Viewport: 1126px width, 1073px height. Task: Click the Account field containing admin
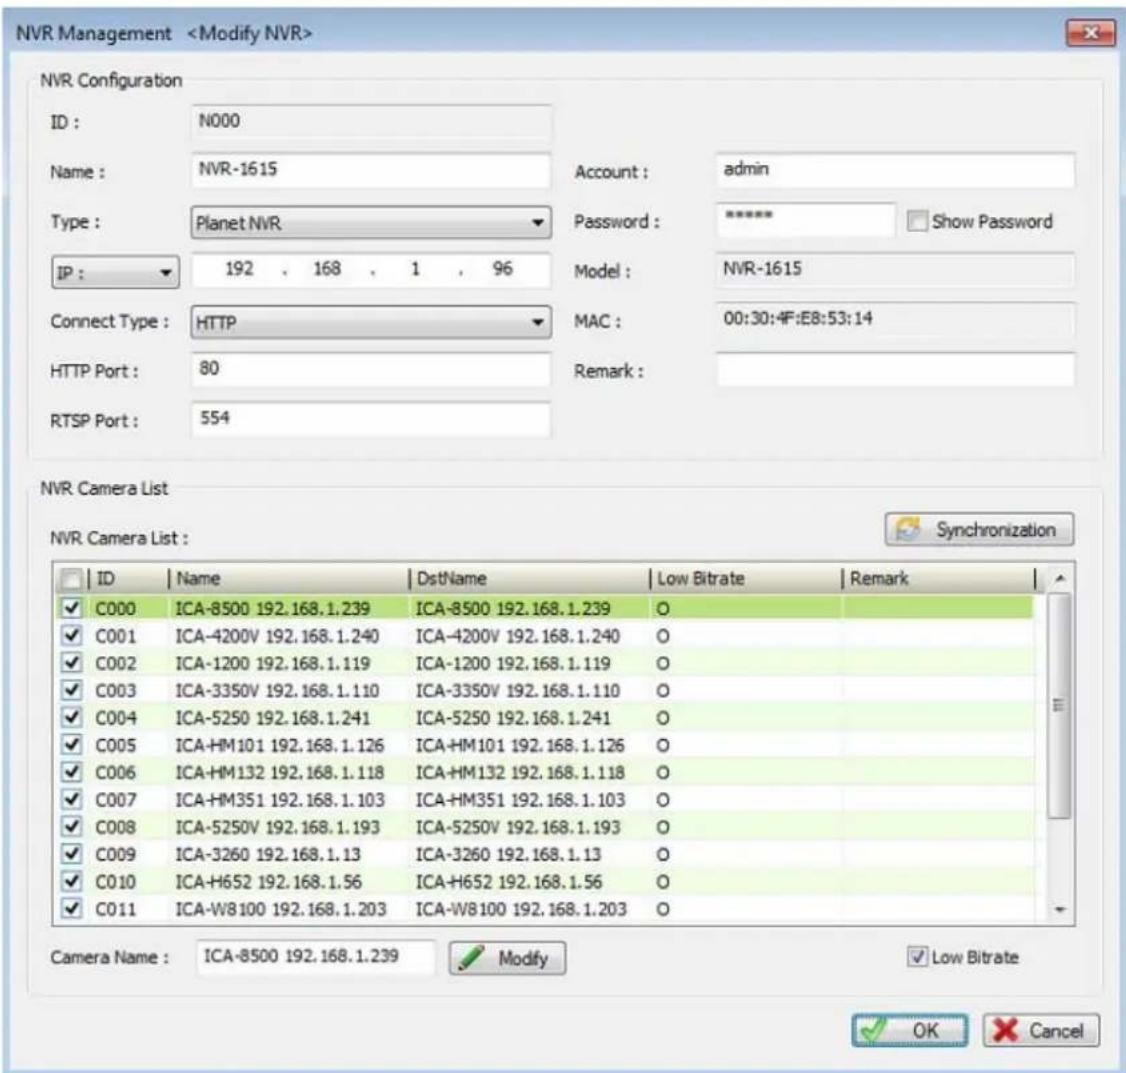(895, 170)
